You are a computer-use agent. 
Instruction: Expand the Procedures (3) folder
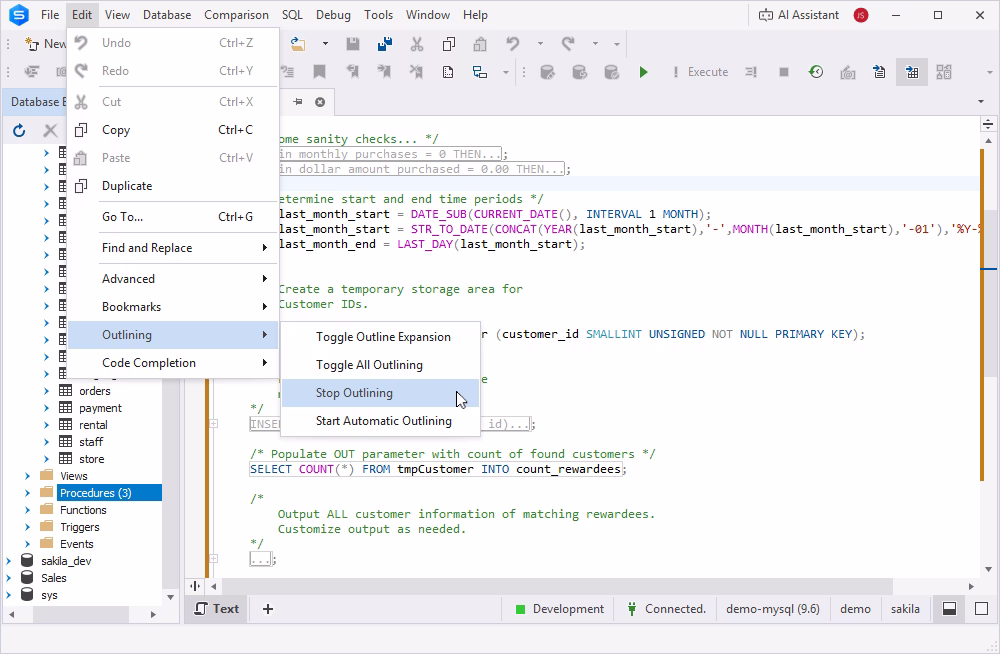click(x=27, y=493)
